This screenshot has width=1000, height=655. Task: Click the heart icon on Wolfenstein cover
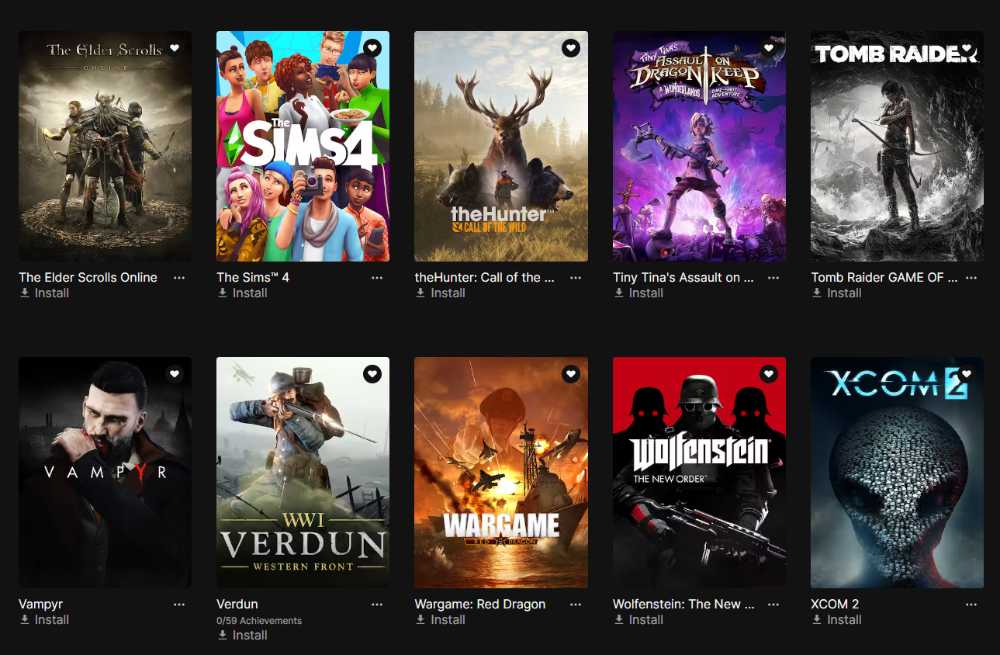click(x=768, y=374)
